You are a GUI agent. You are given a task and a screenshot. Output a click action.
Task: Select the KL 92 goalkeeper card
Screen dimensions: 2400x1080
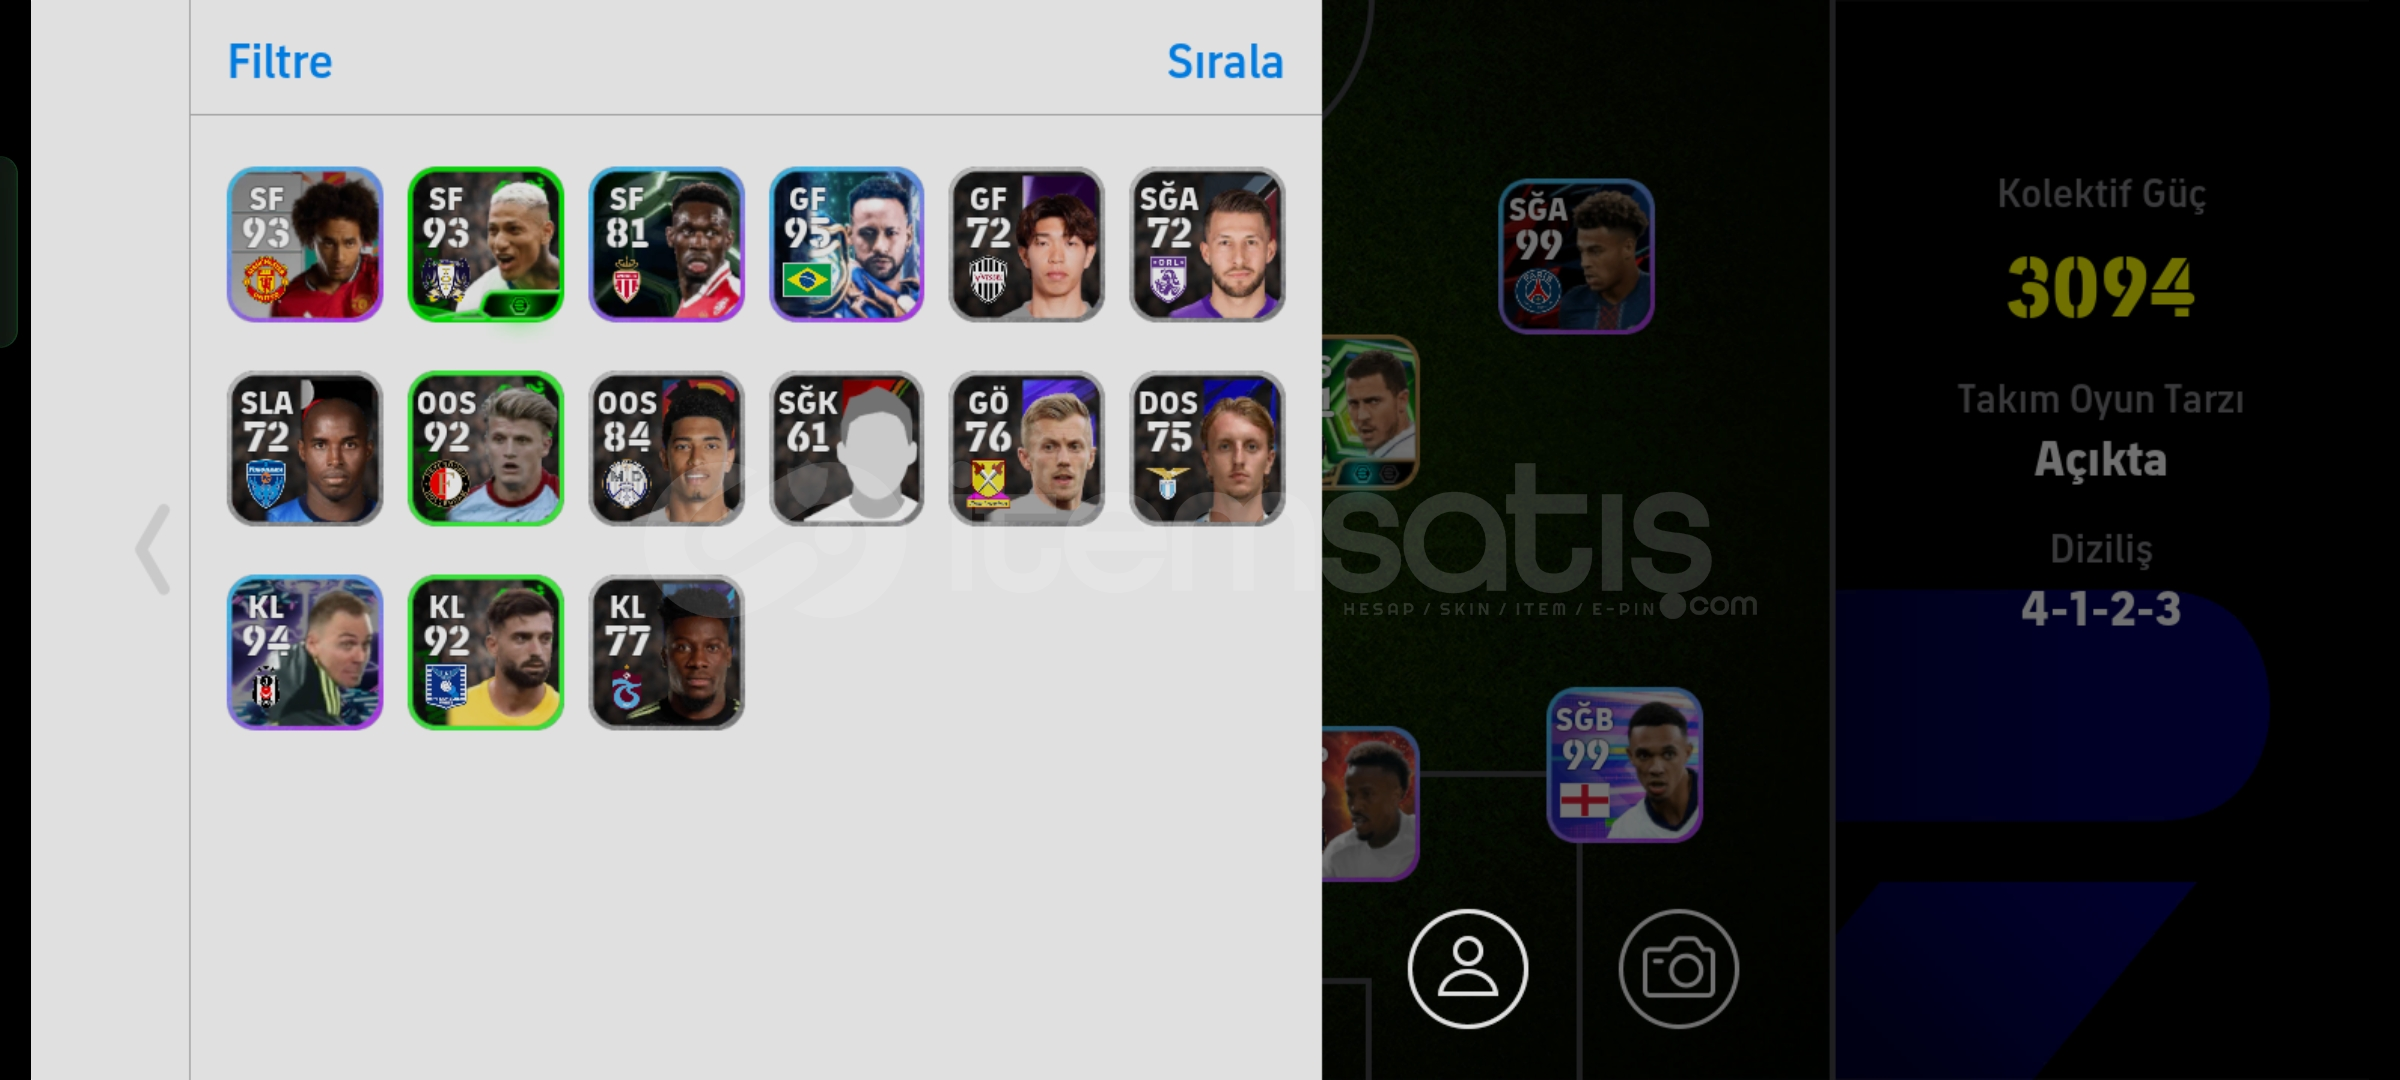point(486,652)
